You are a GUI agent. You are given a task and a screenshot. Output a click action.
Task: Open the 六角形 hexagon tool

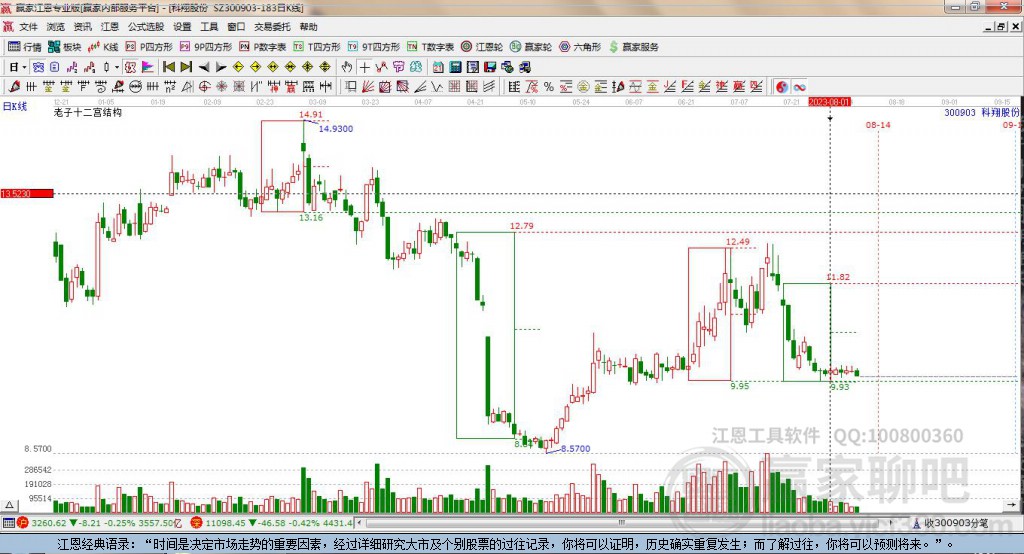580,46
